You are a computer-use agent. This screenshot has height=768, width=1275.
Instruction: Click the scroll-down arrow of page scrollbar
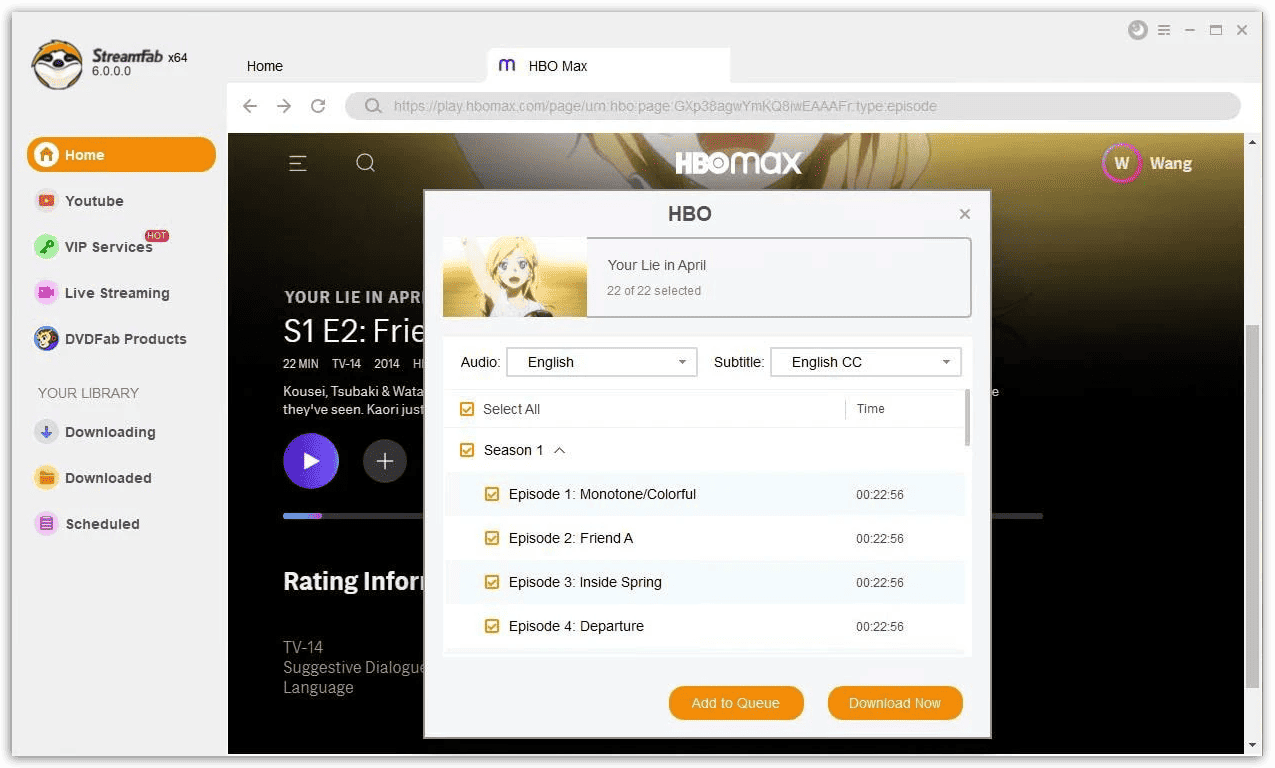click(1254, 745)
